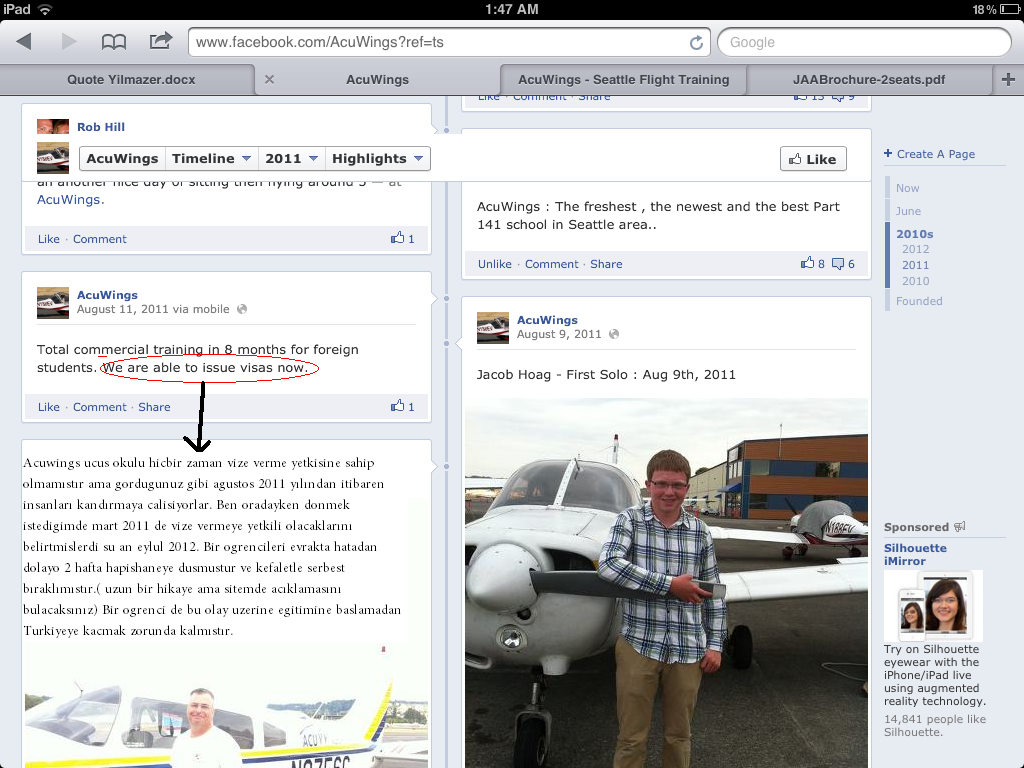
Task: View thumbs-up count on August 11 post
Action: tap(402, 406)
